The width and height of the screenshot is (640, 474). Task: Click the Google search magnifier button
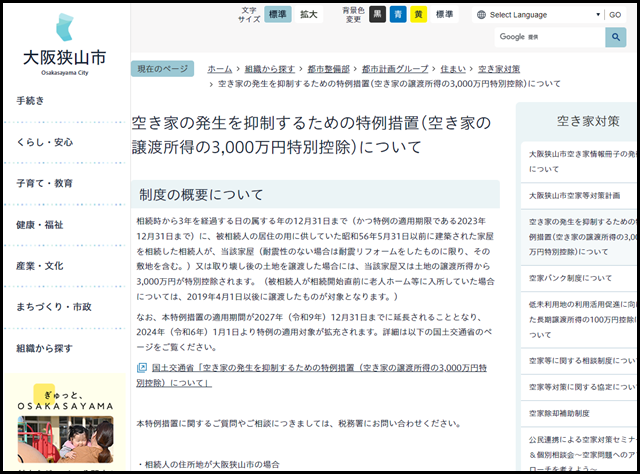tap(616, 37)
